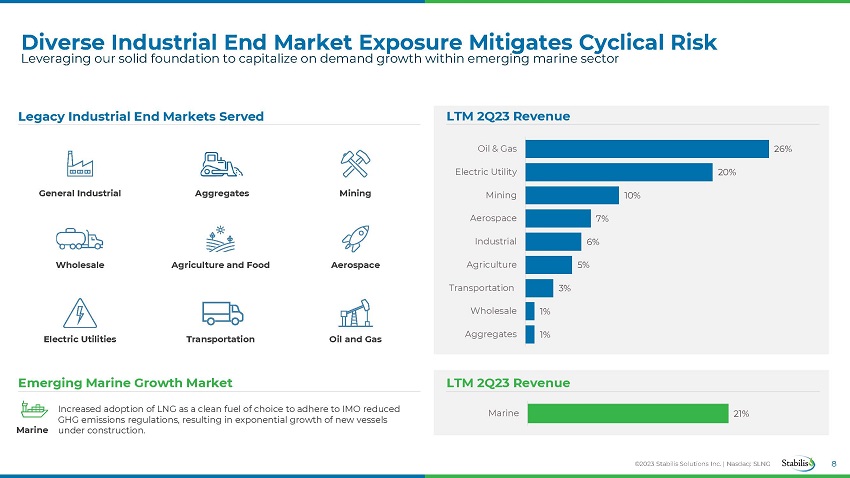The height and width of the screenshot is (478, 850).
Task: Click the General Industrial factory icon
Action: (x=79, y=164)
